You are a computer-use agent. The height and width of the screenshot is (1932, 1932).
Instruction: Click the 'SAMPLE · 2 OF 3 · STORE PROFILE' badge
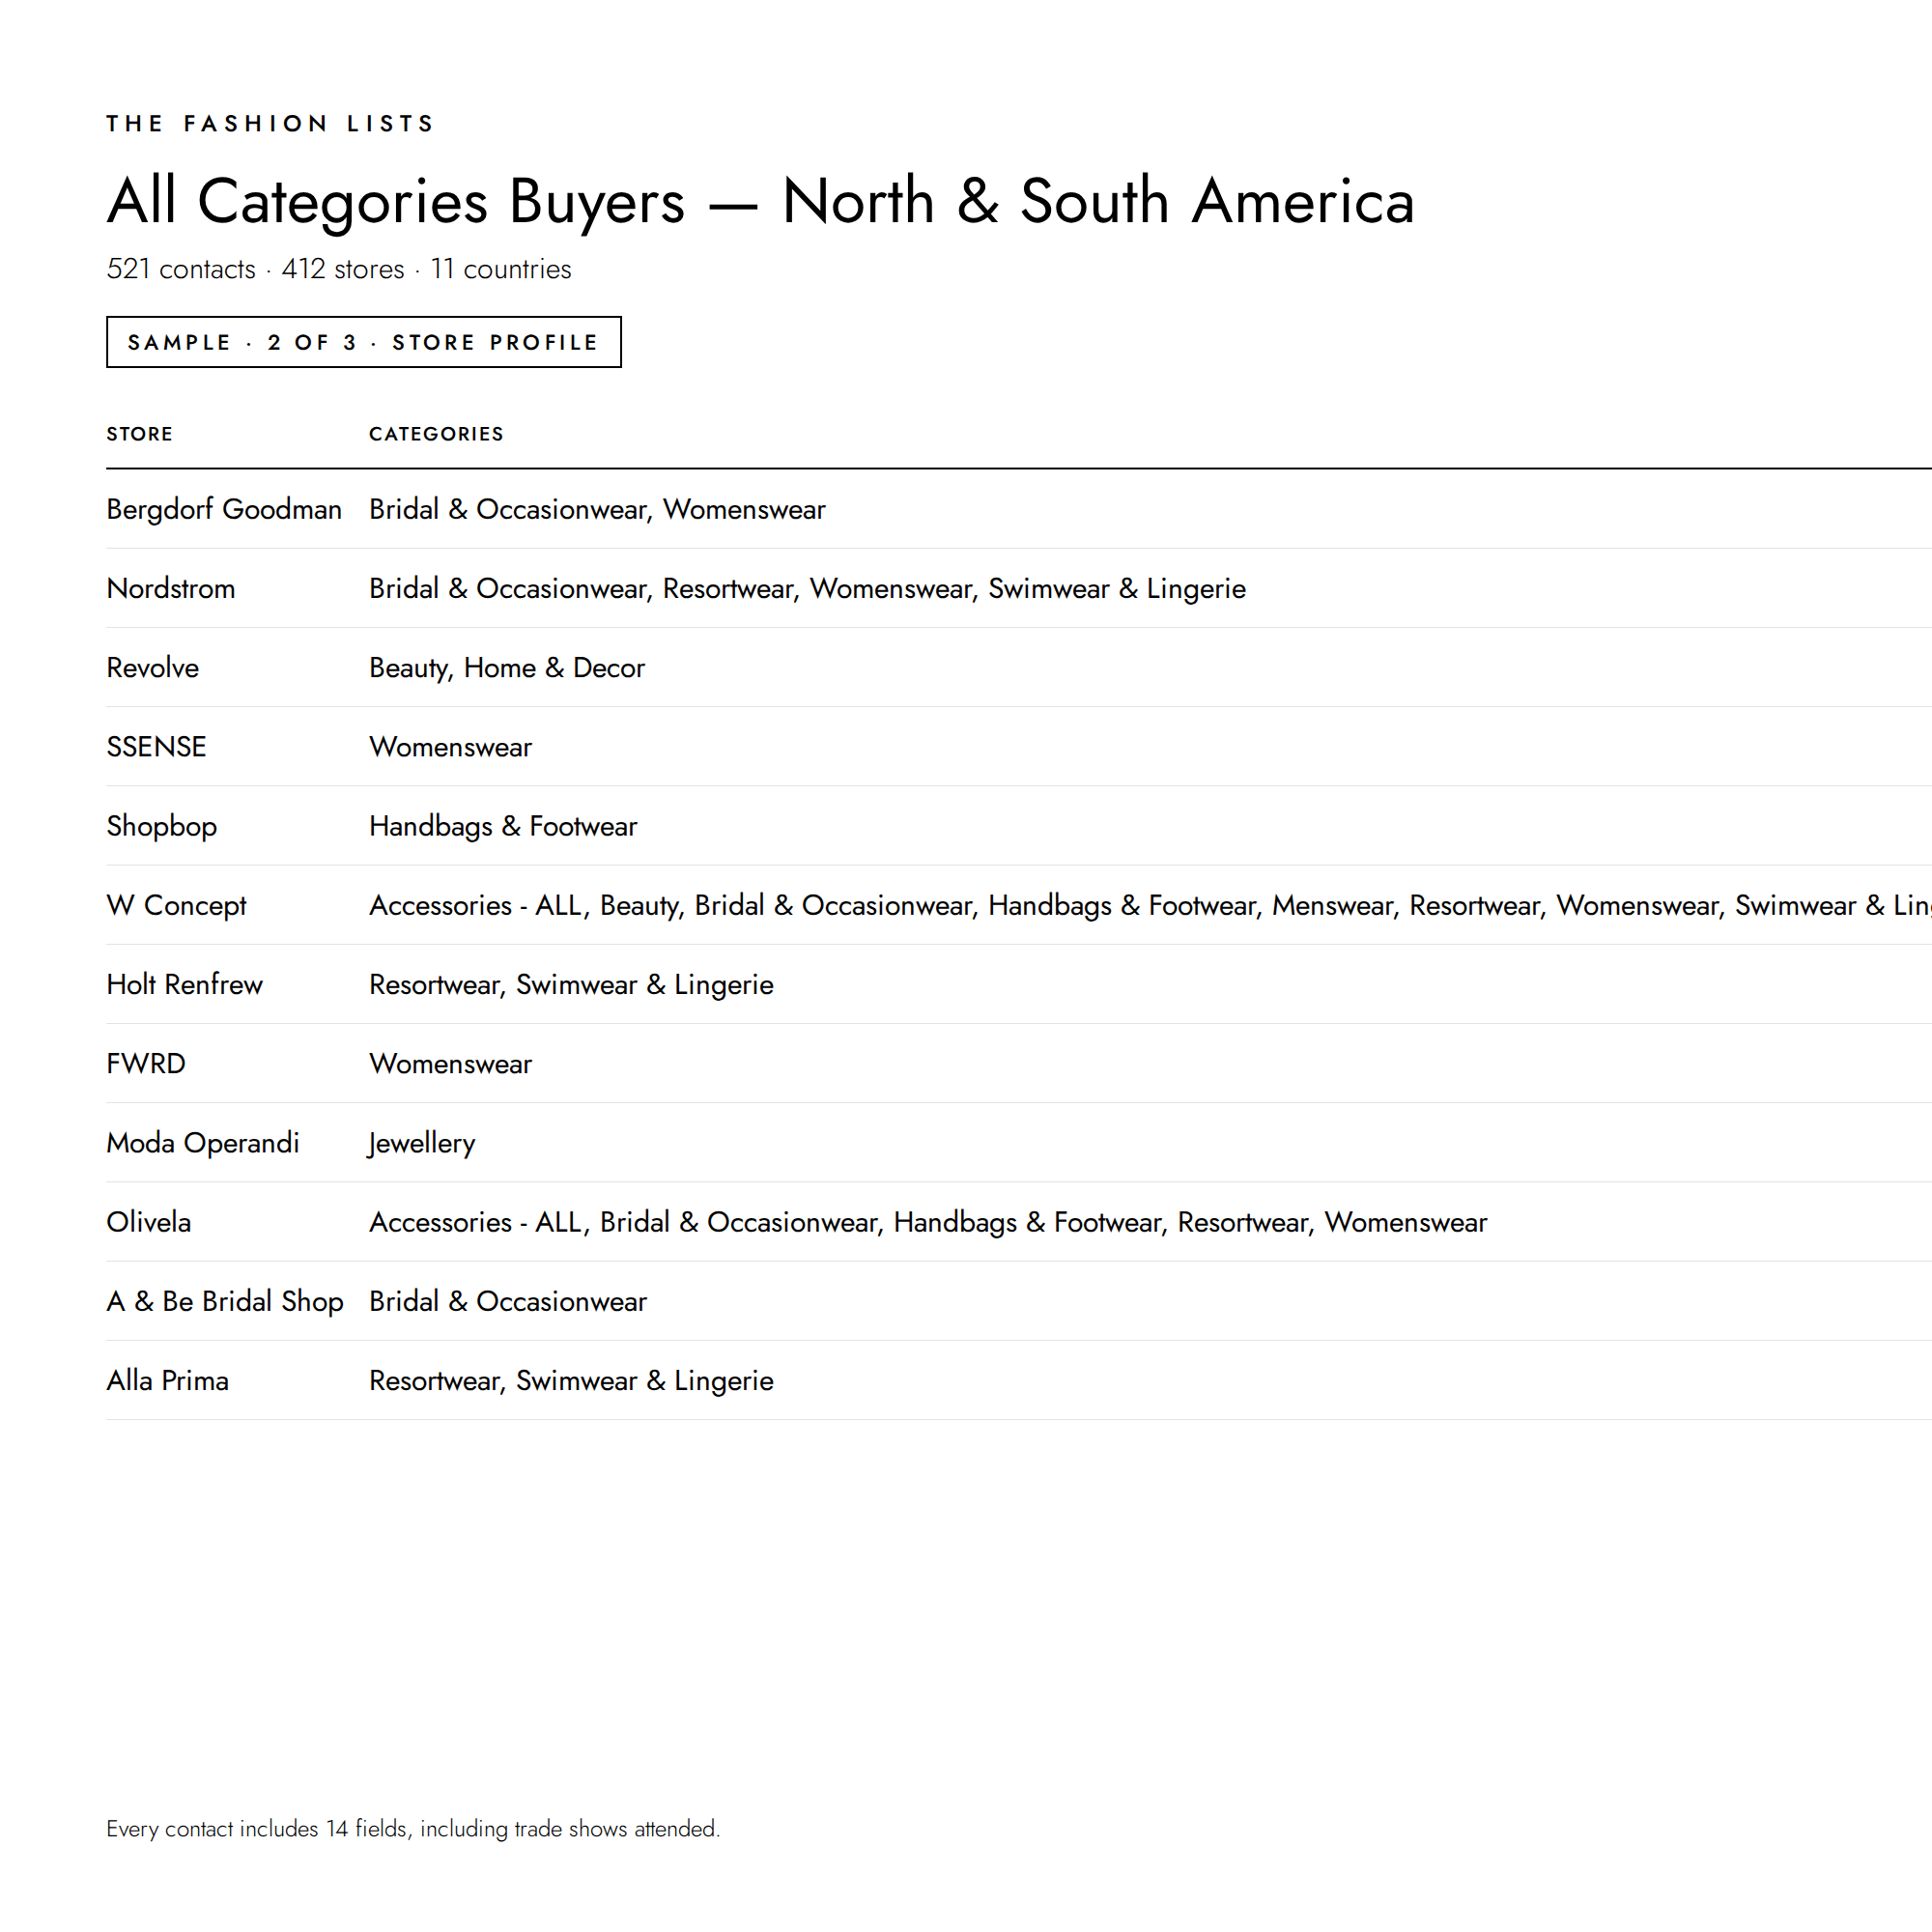pos(364,342)
